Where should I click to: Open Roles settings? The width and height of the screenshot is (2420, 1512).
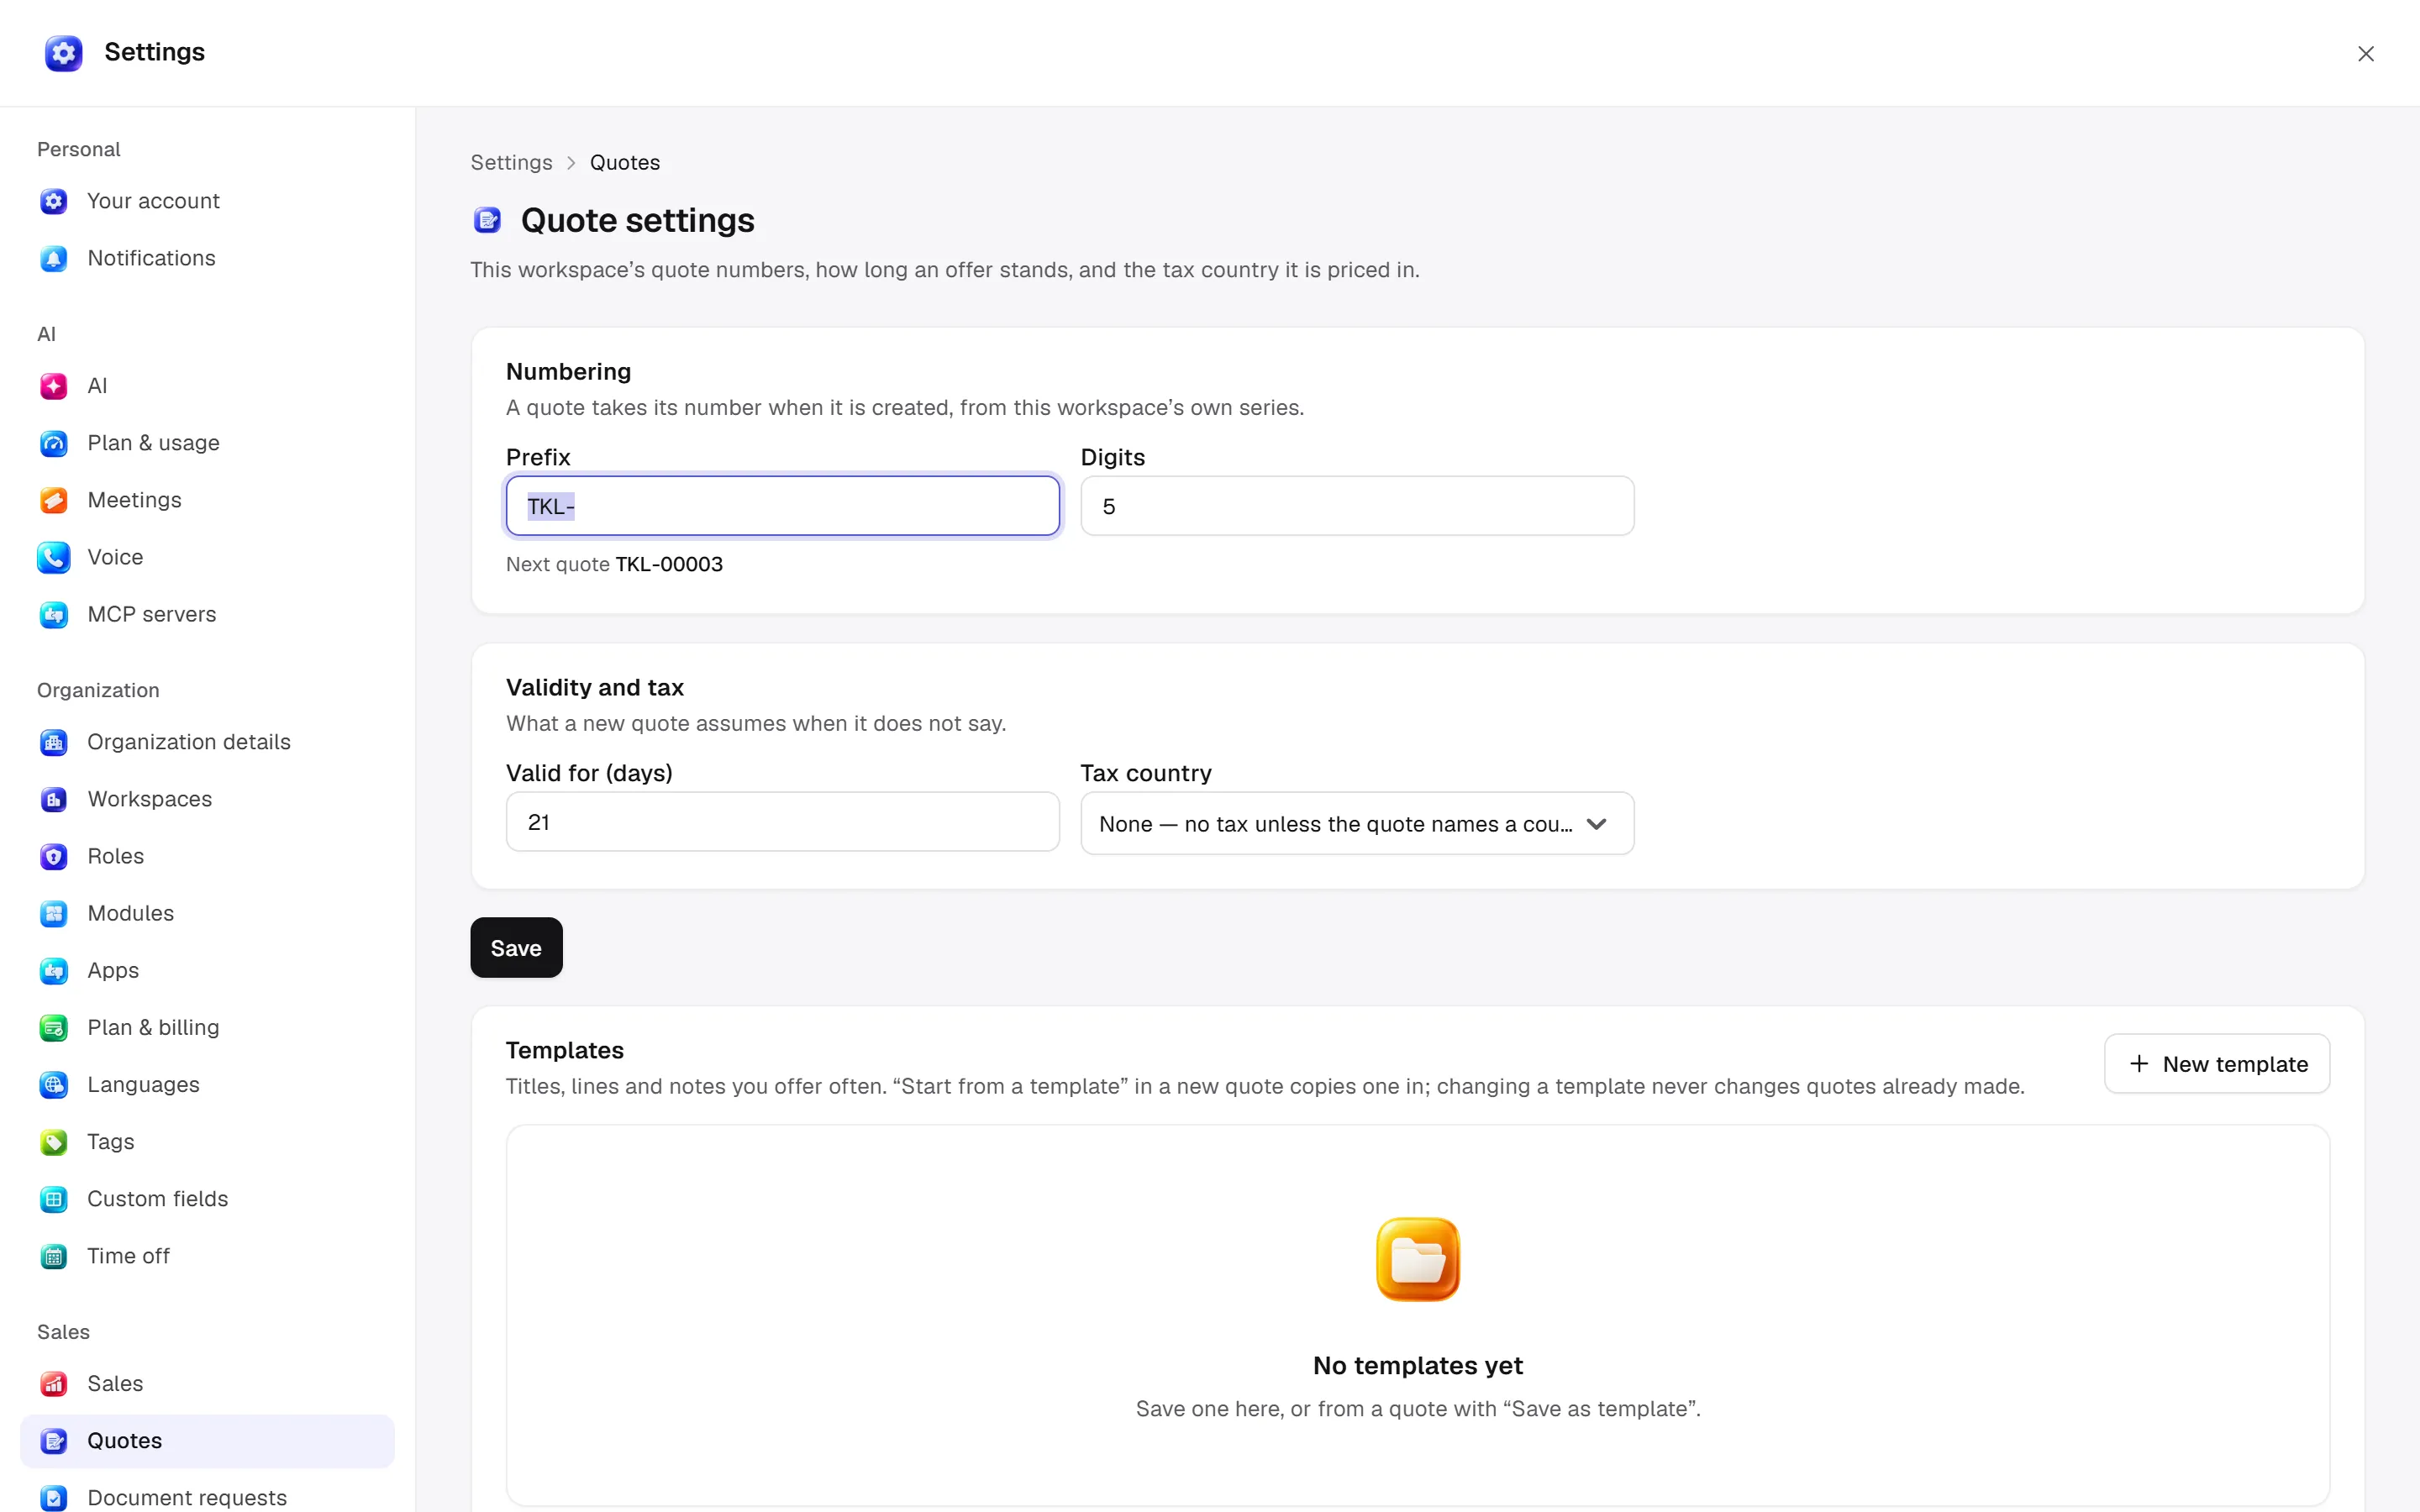(207, 856)
